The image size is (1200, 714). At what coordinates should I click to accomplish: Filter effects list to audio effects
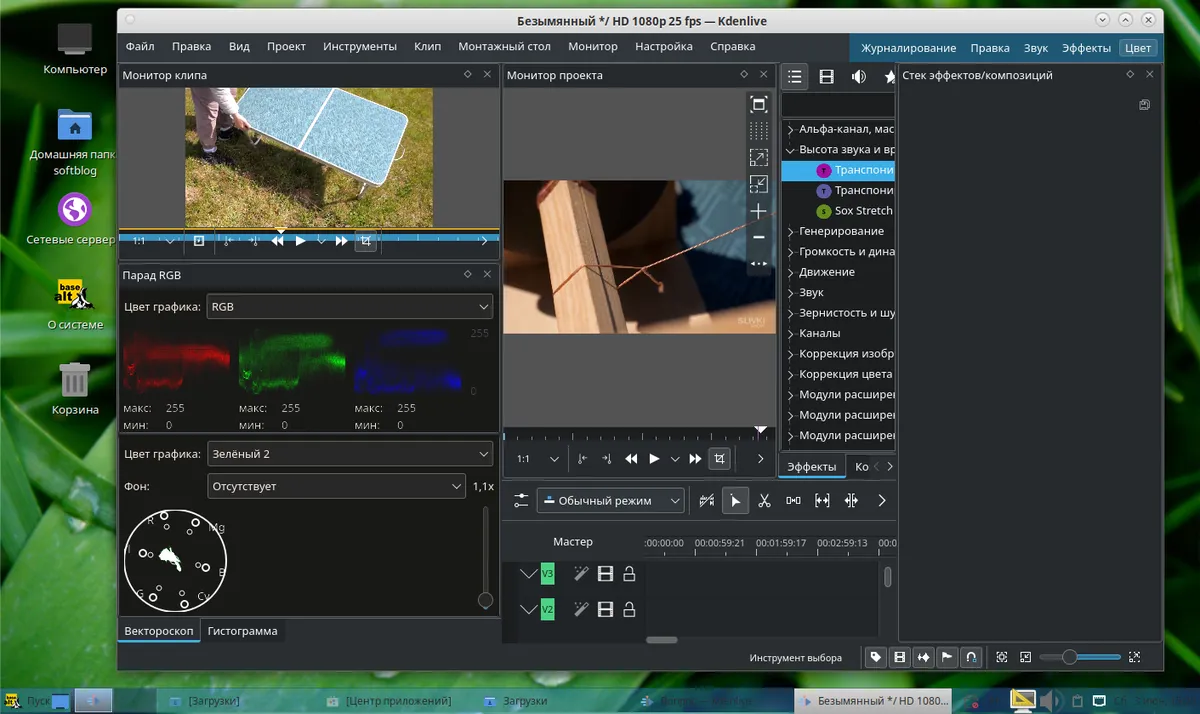[x=858, y=76]
